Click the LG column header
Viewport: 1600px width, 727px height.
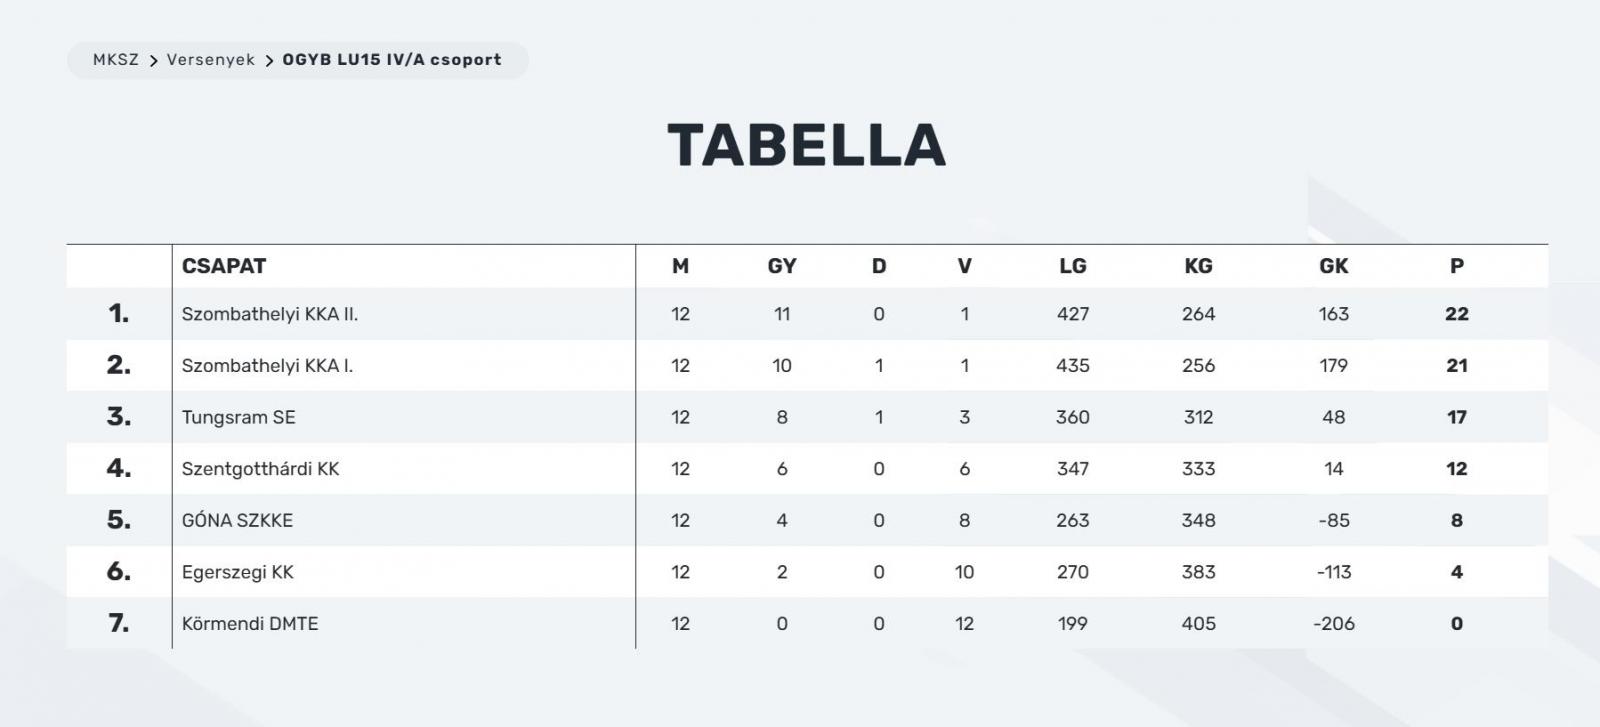(1073, 266)
